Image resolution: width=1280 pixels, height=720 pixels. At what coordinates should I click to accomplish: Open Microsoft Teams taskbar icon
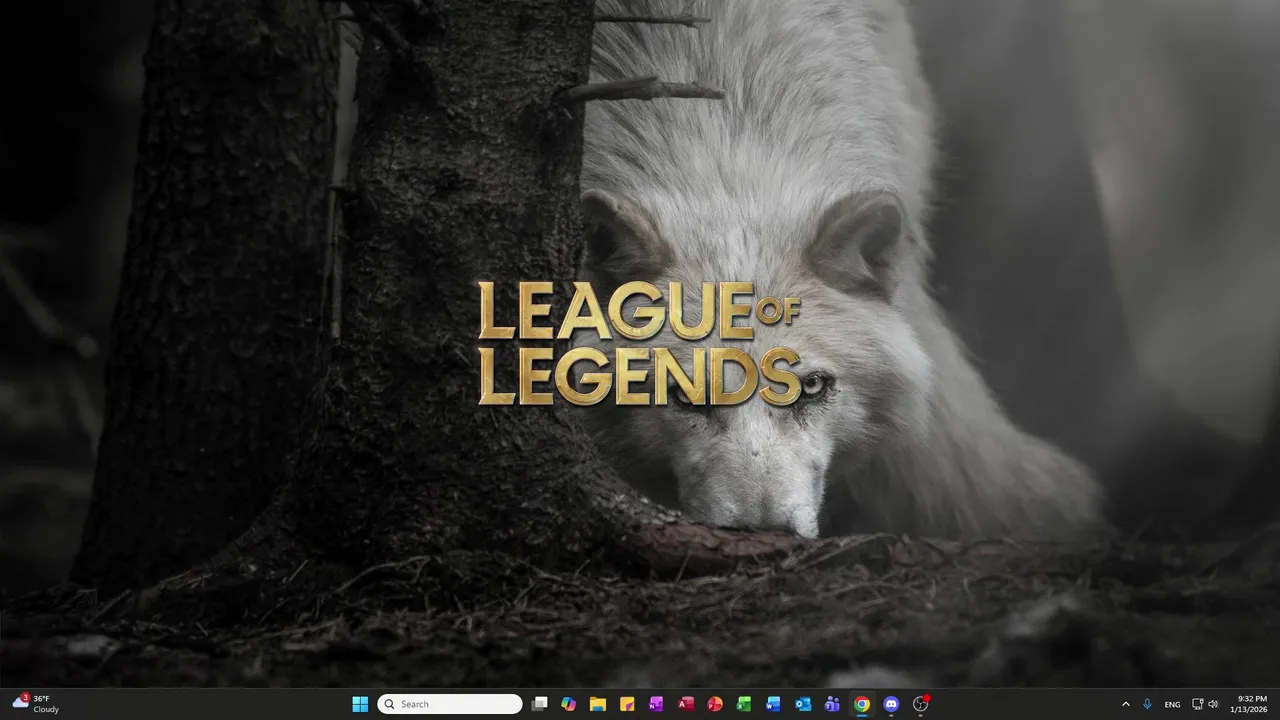(x=832, y=704)
